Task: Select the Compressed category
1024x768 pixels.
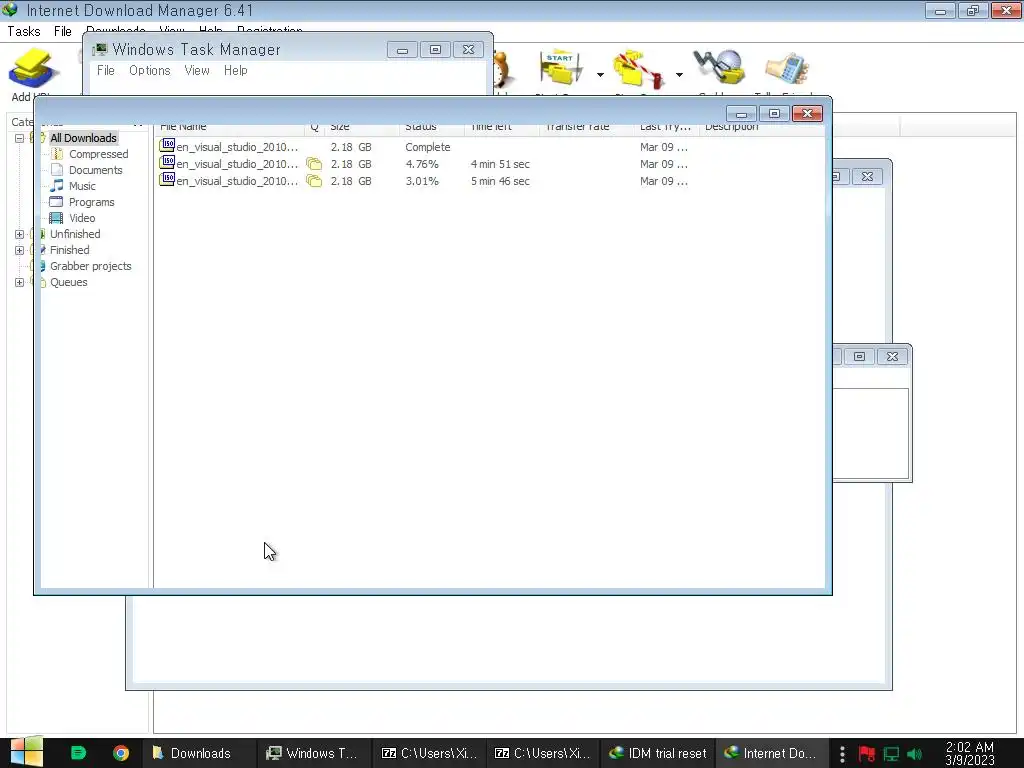Action: [99, 154]
